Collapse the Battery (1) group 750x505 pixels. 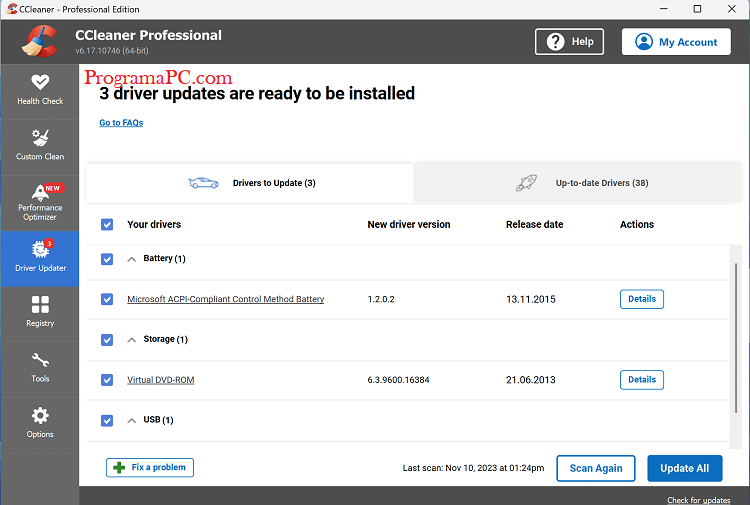tap(132, 259)
